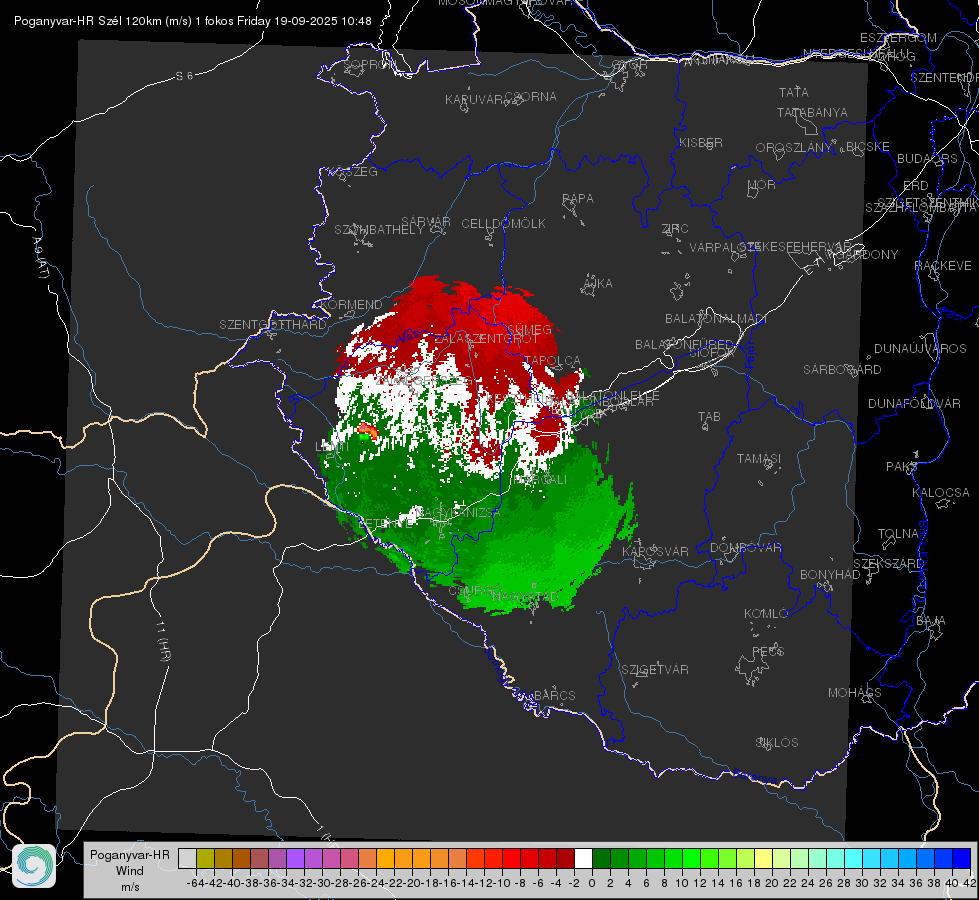This screenshot has width=979, height=900.
Task: Click the BONYHÁD city label
Action: tap(830, 575)
